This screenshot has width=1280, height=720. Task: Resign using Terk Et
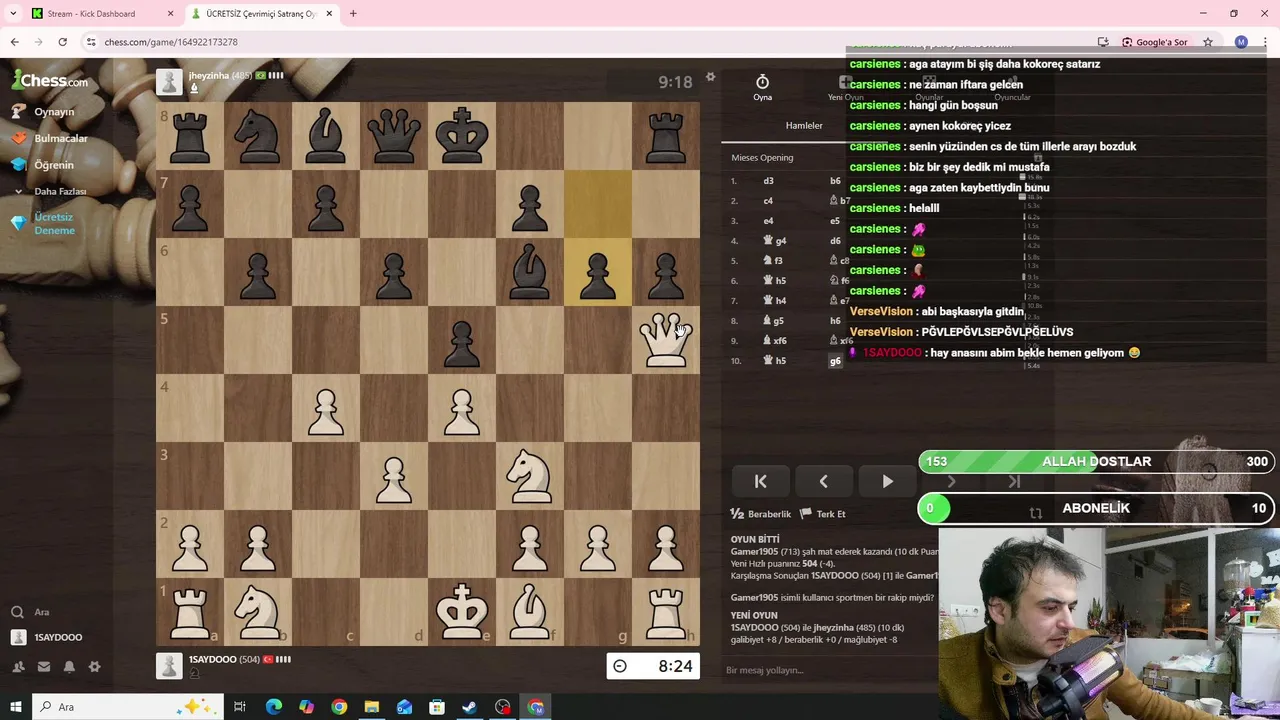pyautogui.click(x=823, y=514)
